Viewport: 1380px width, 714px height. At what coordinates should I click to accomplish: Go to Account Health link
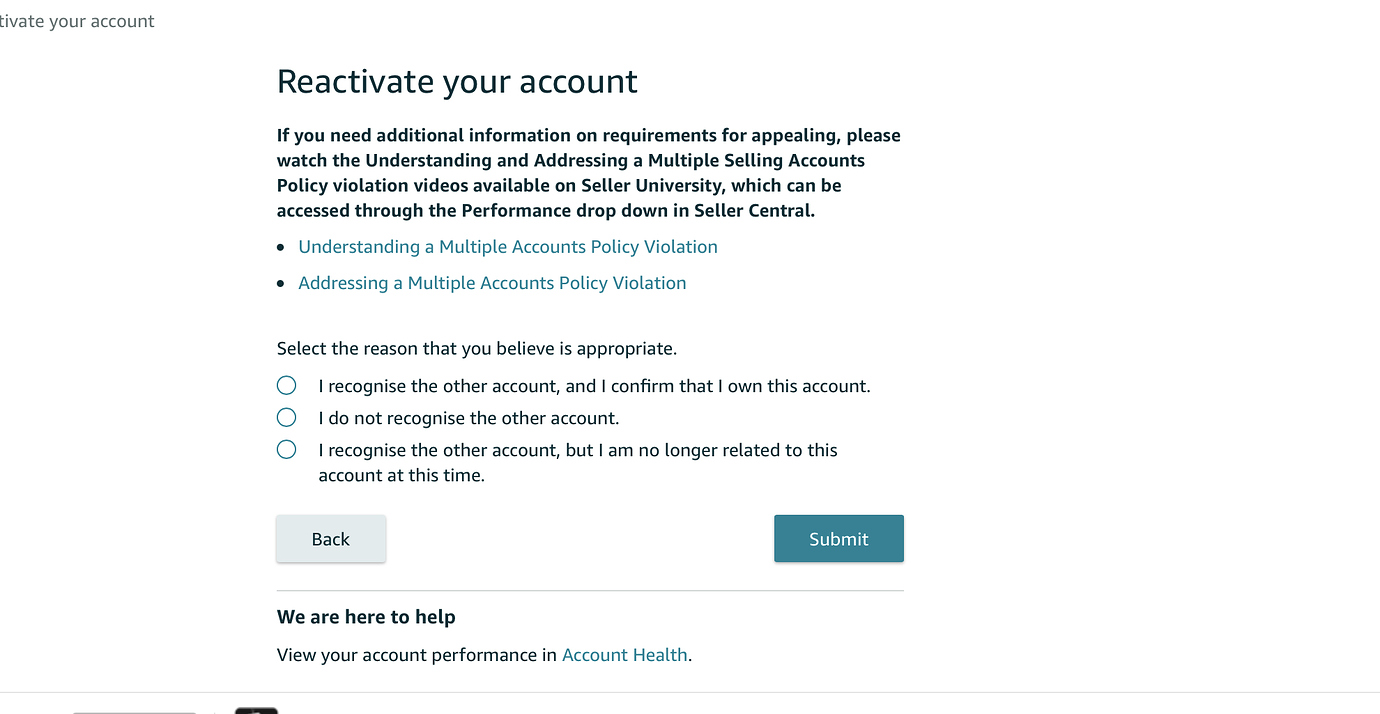pos(624,655)
